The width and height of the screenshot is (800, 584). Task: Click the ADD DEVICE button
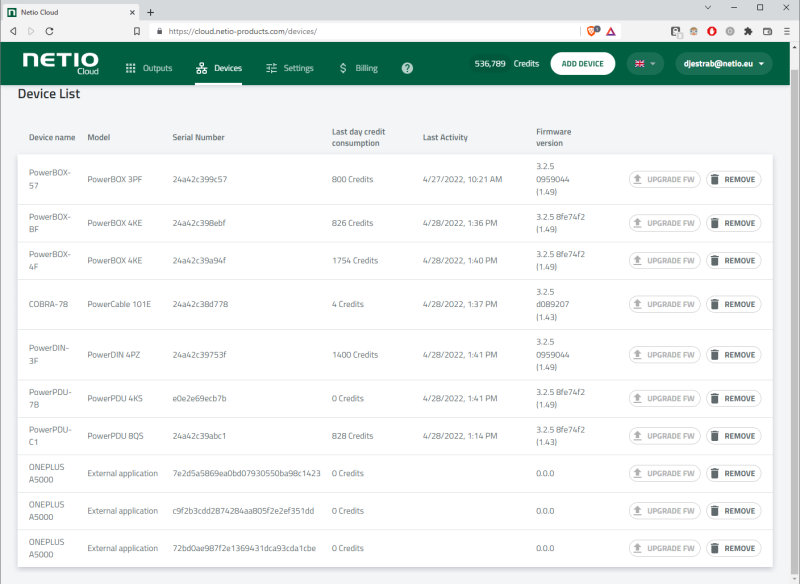point(582,62)
